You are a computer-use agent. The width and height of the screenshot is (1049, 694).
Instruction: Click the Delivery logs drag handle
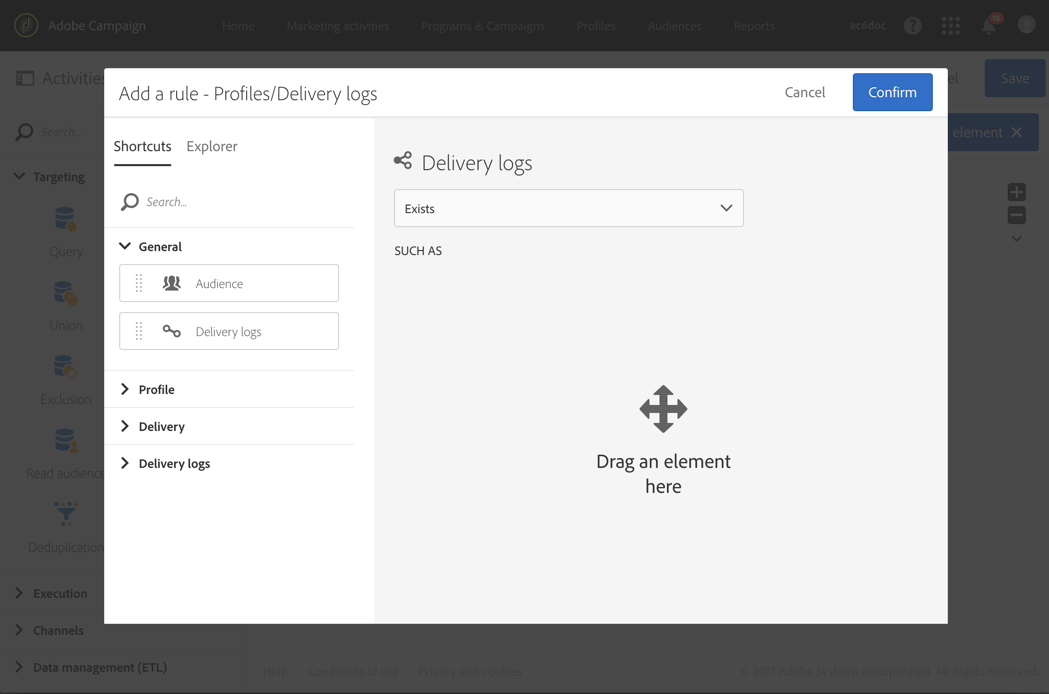click(x=139, y=331)
